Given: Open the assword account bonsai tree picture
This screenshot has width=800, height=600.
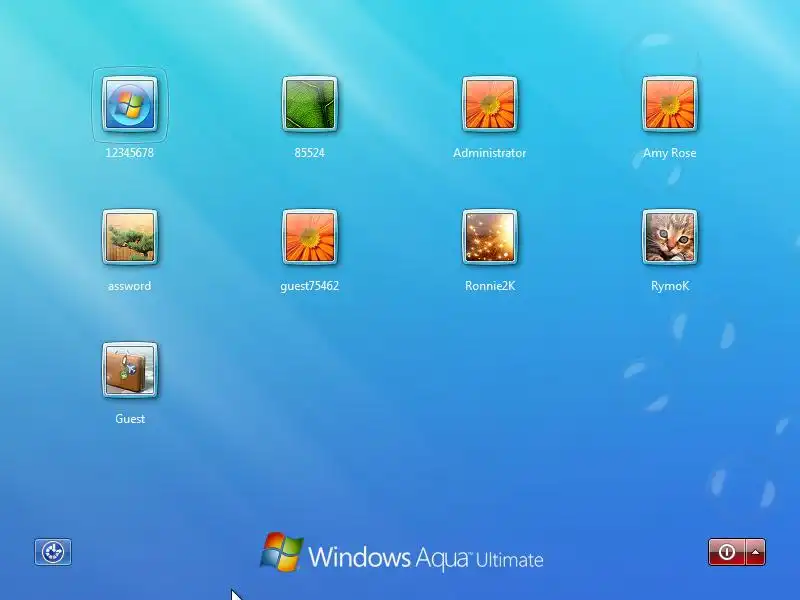Looking at the screenshot, I should (130, 237).
